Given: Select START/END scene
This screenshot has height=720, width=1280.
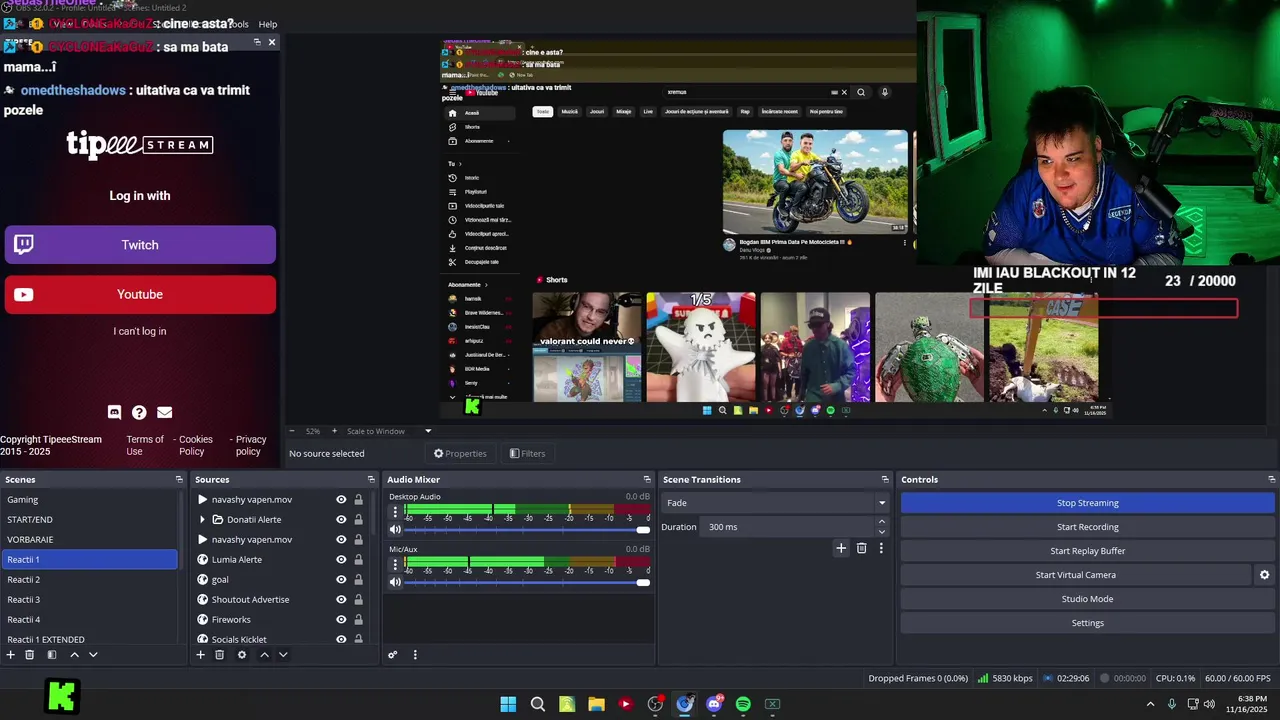Looking at the screenshot, I should tap(90, 520).
